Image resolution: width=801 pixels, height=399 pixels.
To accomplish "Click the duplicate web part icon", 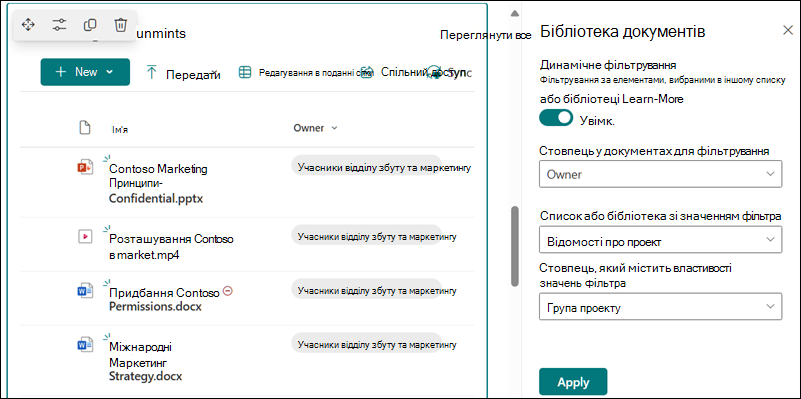I will pyautogui.click(x=90, y=25).
